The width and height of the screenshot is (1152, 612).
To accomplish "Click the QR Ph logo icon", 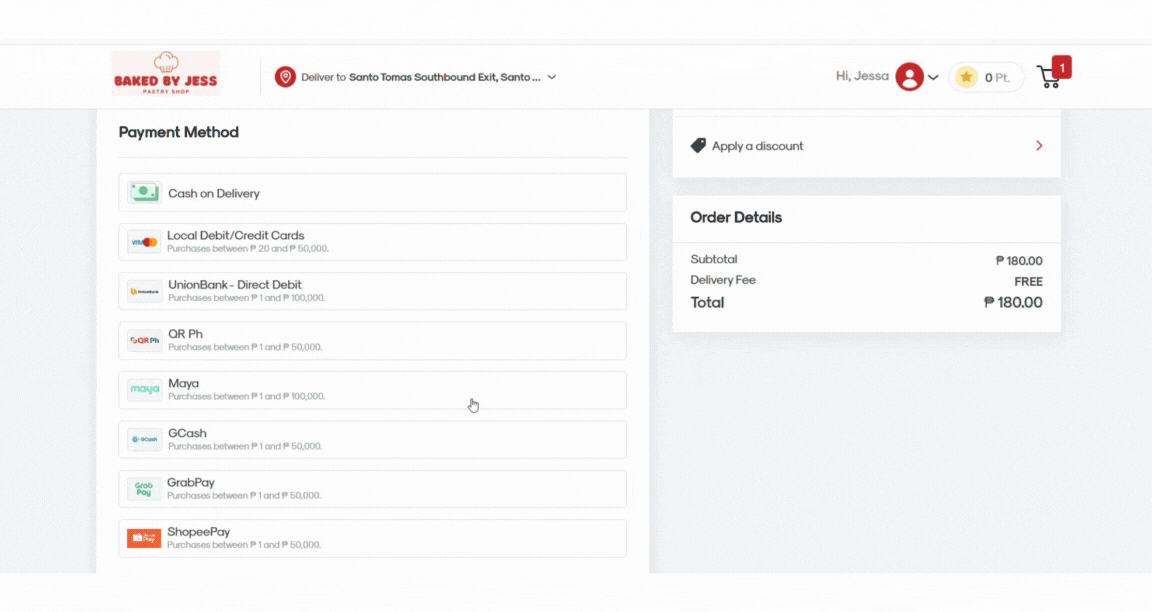I will 144,341.
